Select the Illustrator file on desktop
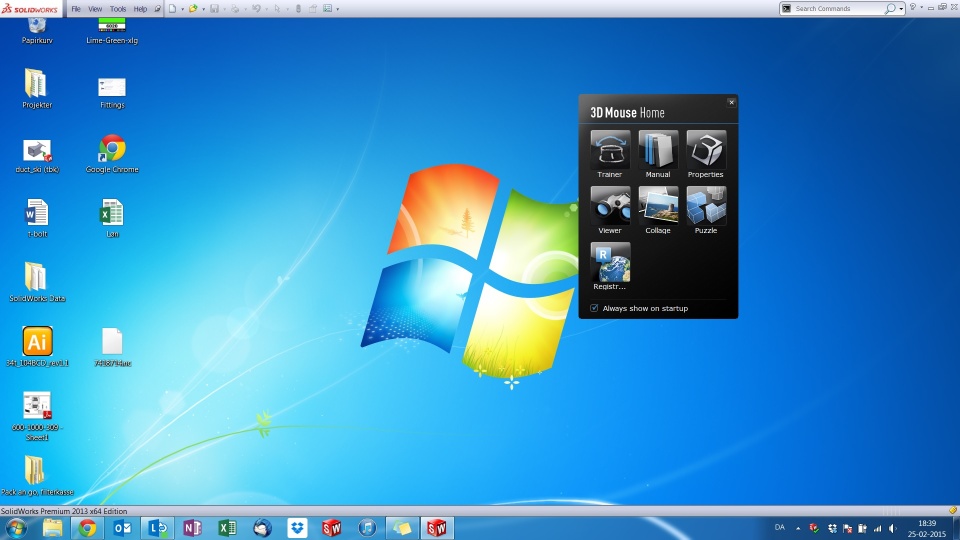This screenshot has width=960, height=540. pos(37,347)
